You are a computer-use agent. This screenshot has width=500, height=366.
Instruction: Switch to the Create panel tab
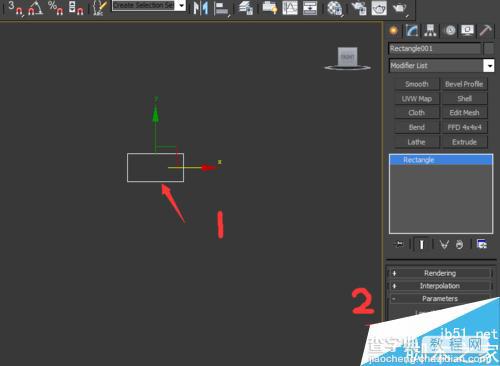pyautogui.click(x=393, y=31)
